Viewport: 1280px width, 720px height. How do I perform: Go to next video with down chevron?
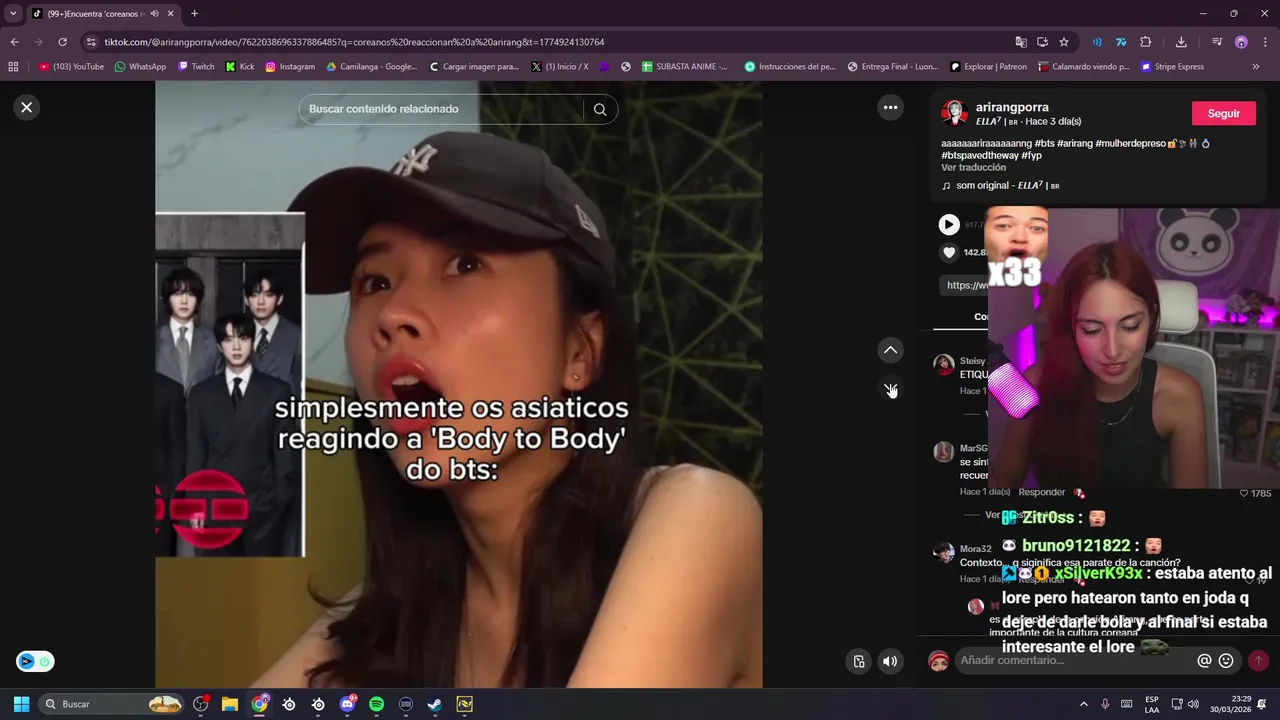[x=890, y=389]
